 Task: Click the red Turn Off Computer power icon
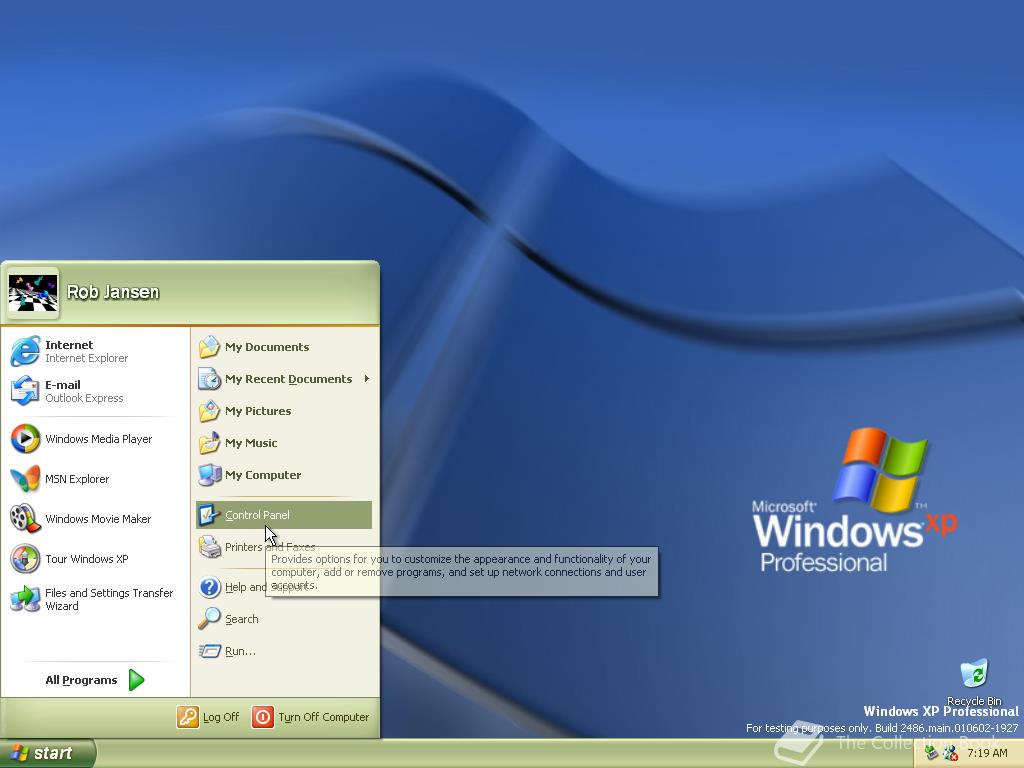coord(263,717)
